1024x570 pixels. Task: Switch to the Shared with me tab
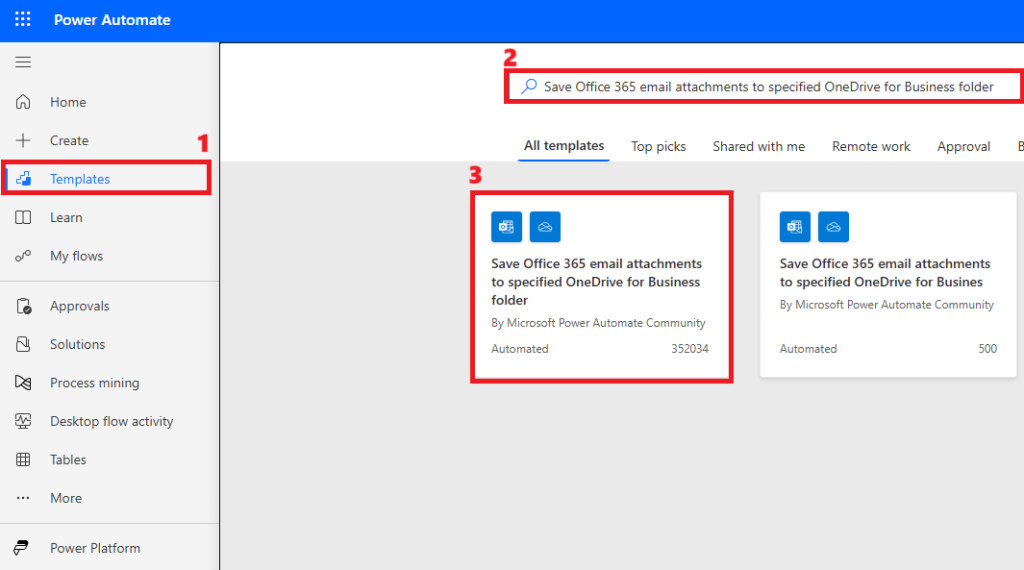click(x=758, y=146)
